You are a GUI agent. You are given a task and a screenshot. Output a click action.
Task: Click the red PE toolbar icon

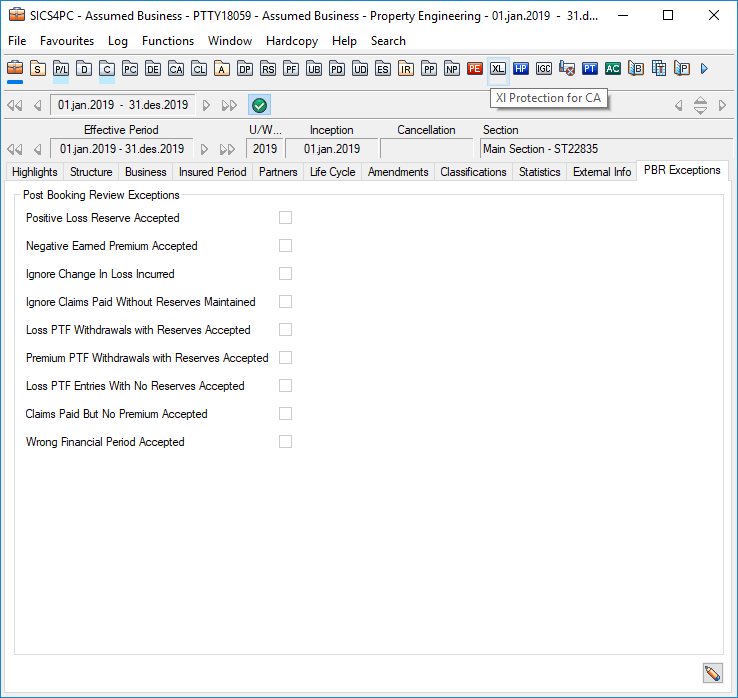(474, 68)
